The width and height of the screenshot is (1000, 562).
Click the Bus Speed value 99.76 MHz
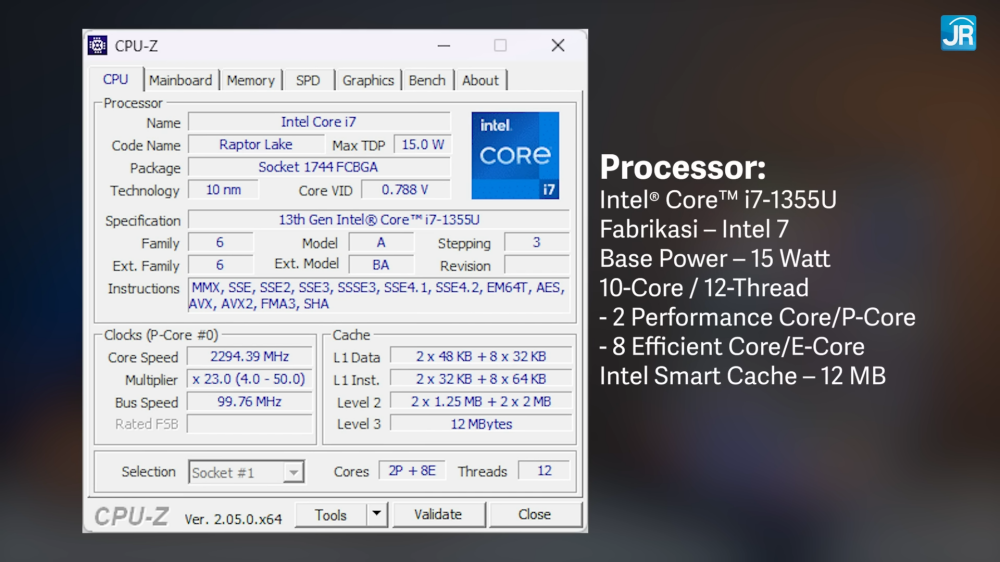coord(249,402)
